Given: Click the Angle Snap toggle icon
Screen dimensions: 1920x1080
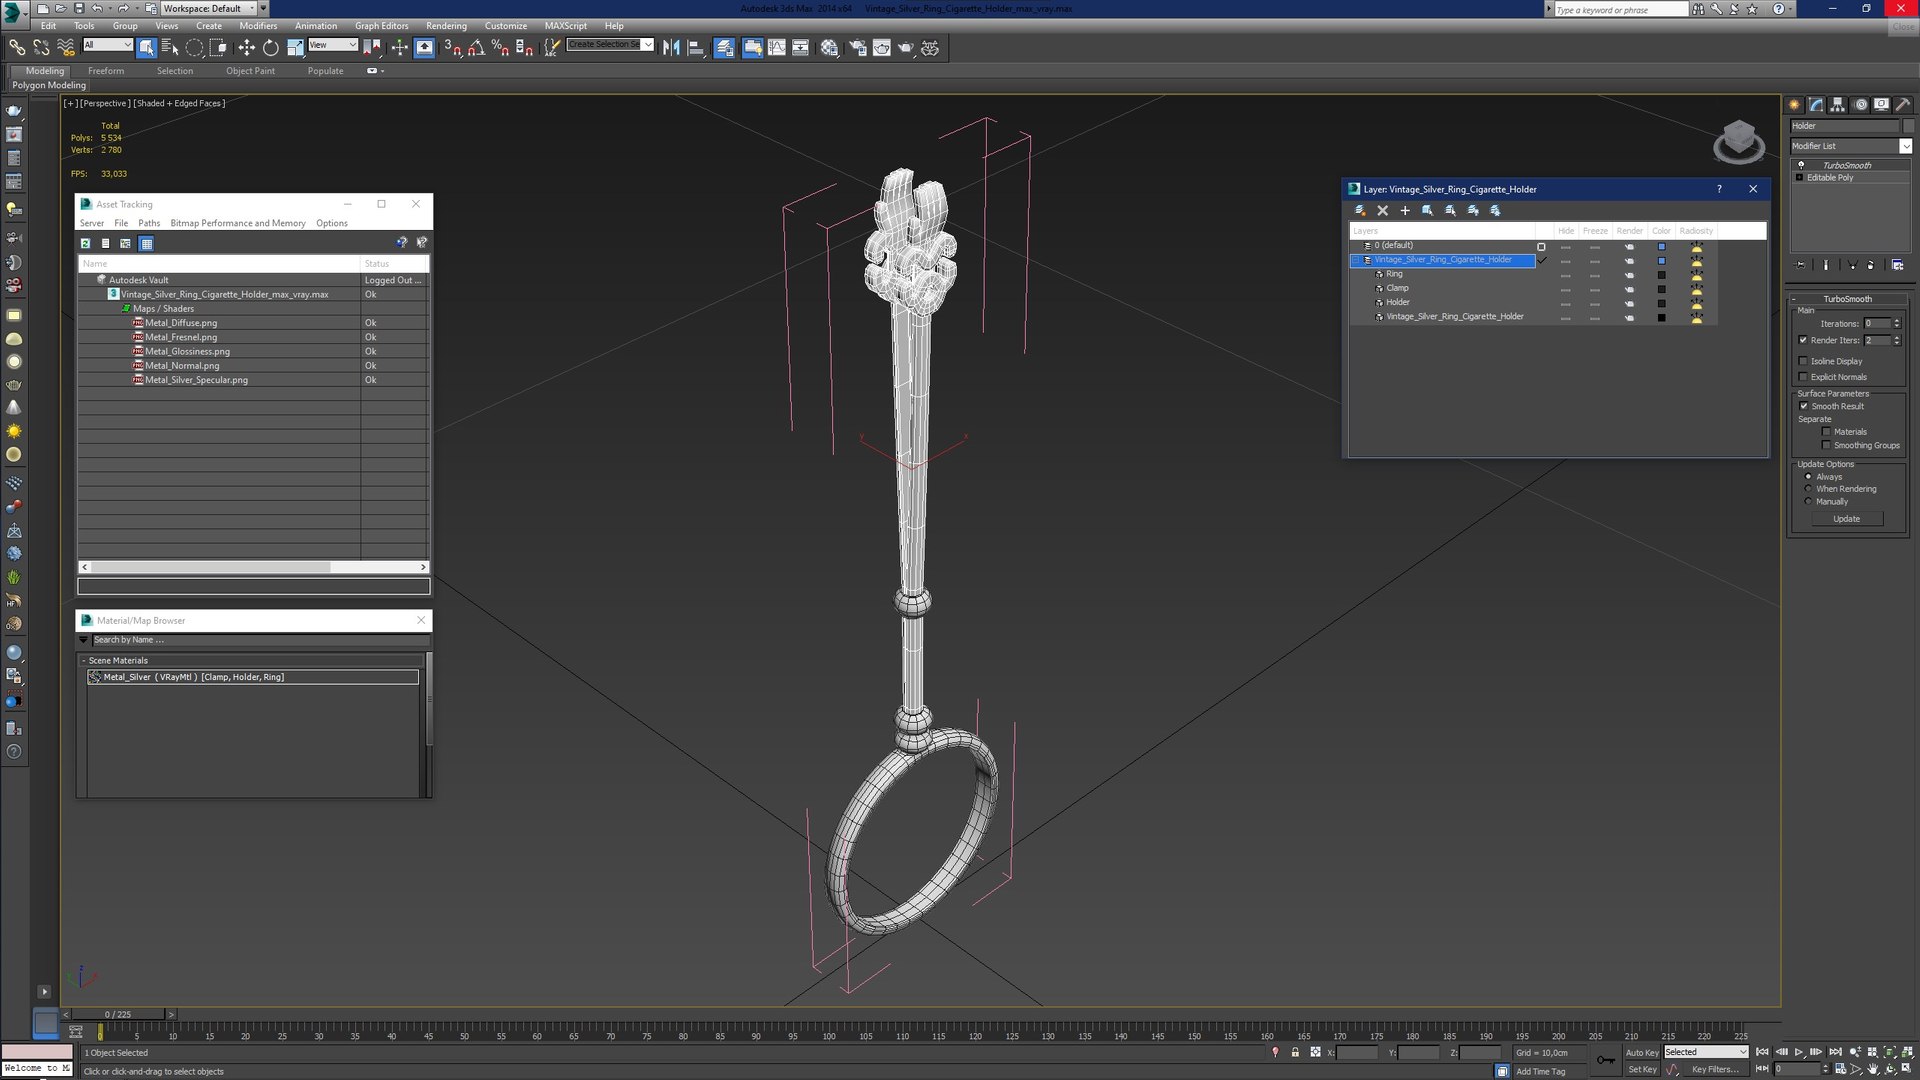Looking at the screenshot, I should (476, 47).
